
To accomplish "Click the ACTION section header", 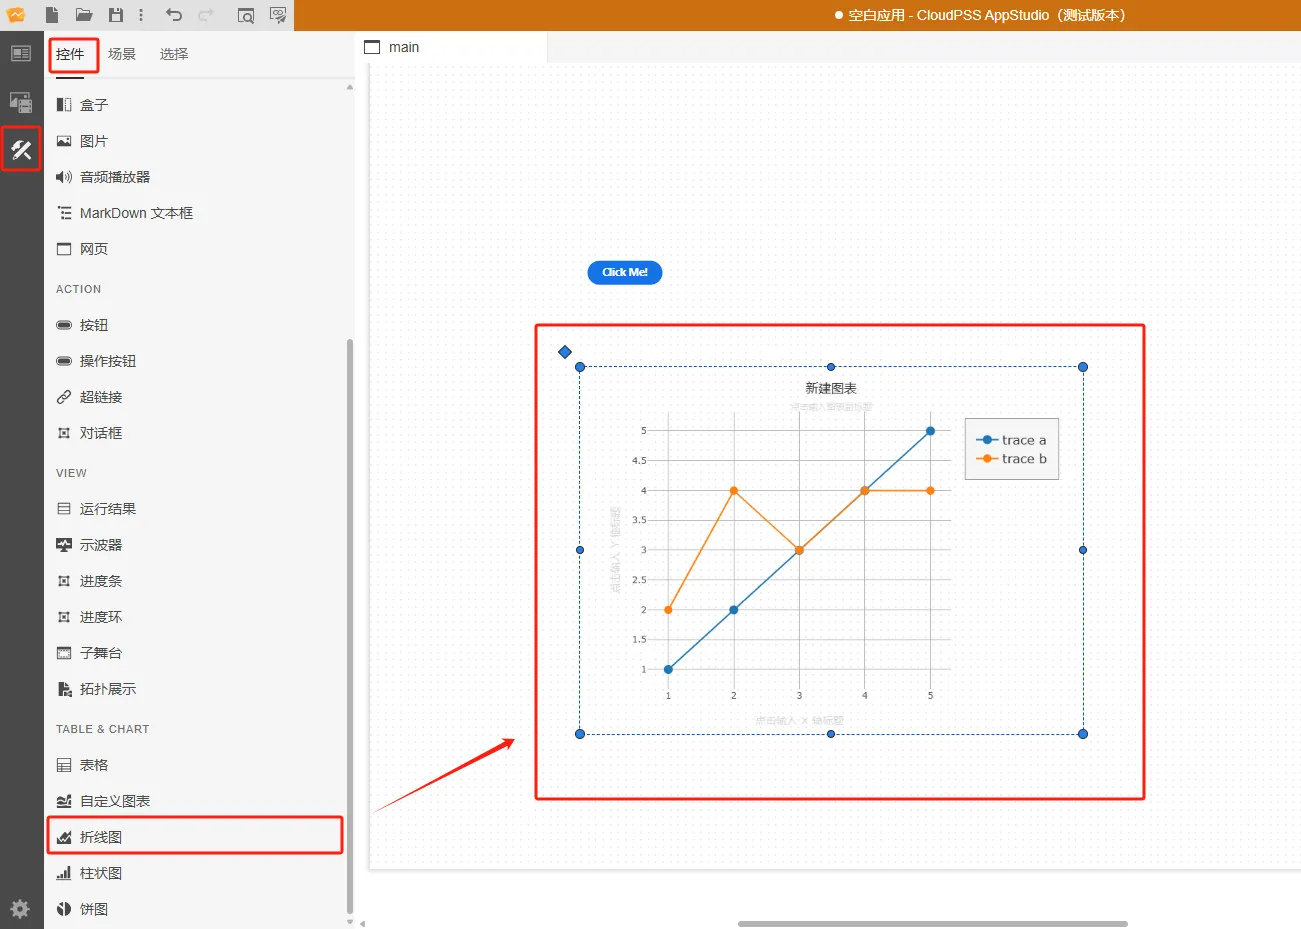I will 79,289.
